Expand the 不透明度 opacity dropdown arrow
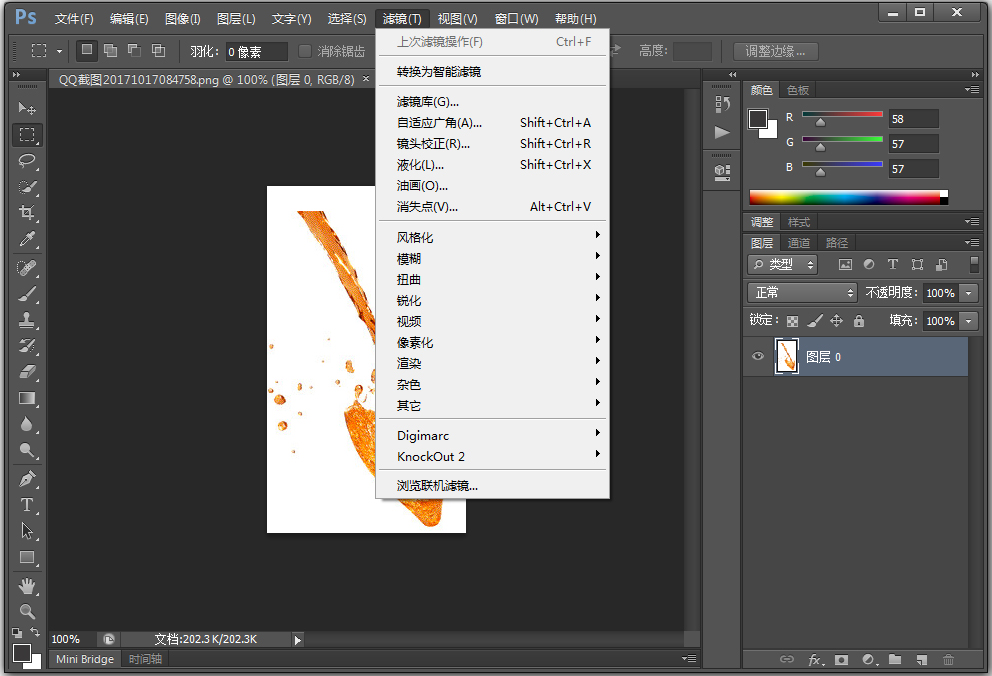This screenshot has height=676, width=992. 968,293
